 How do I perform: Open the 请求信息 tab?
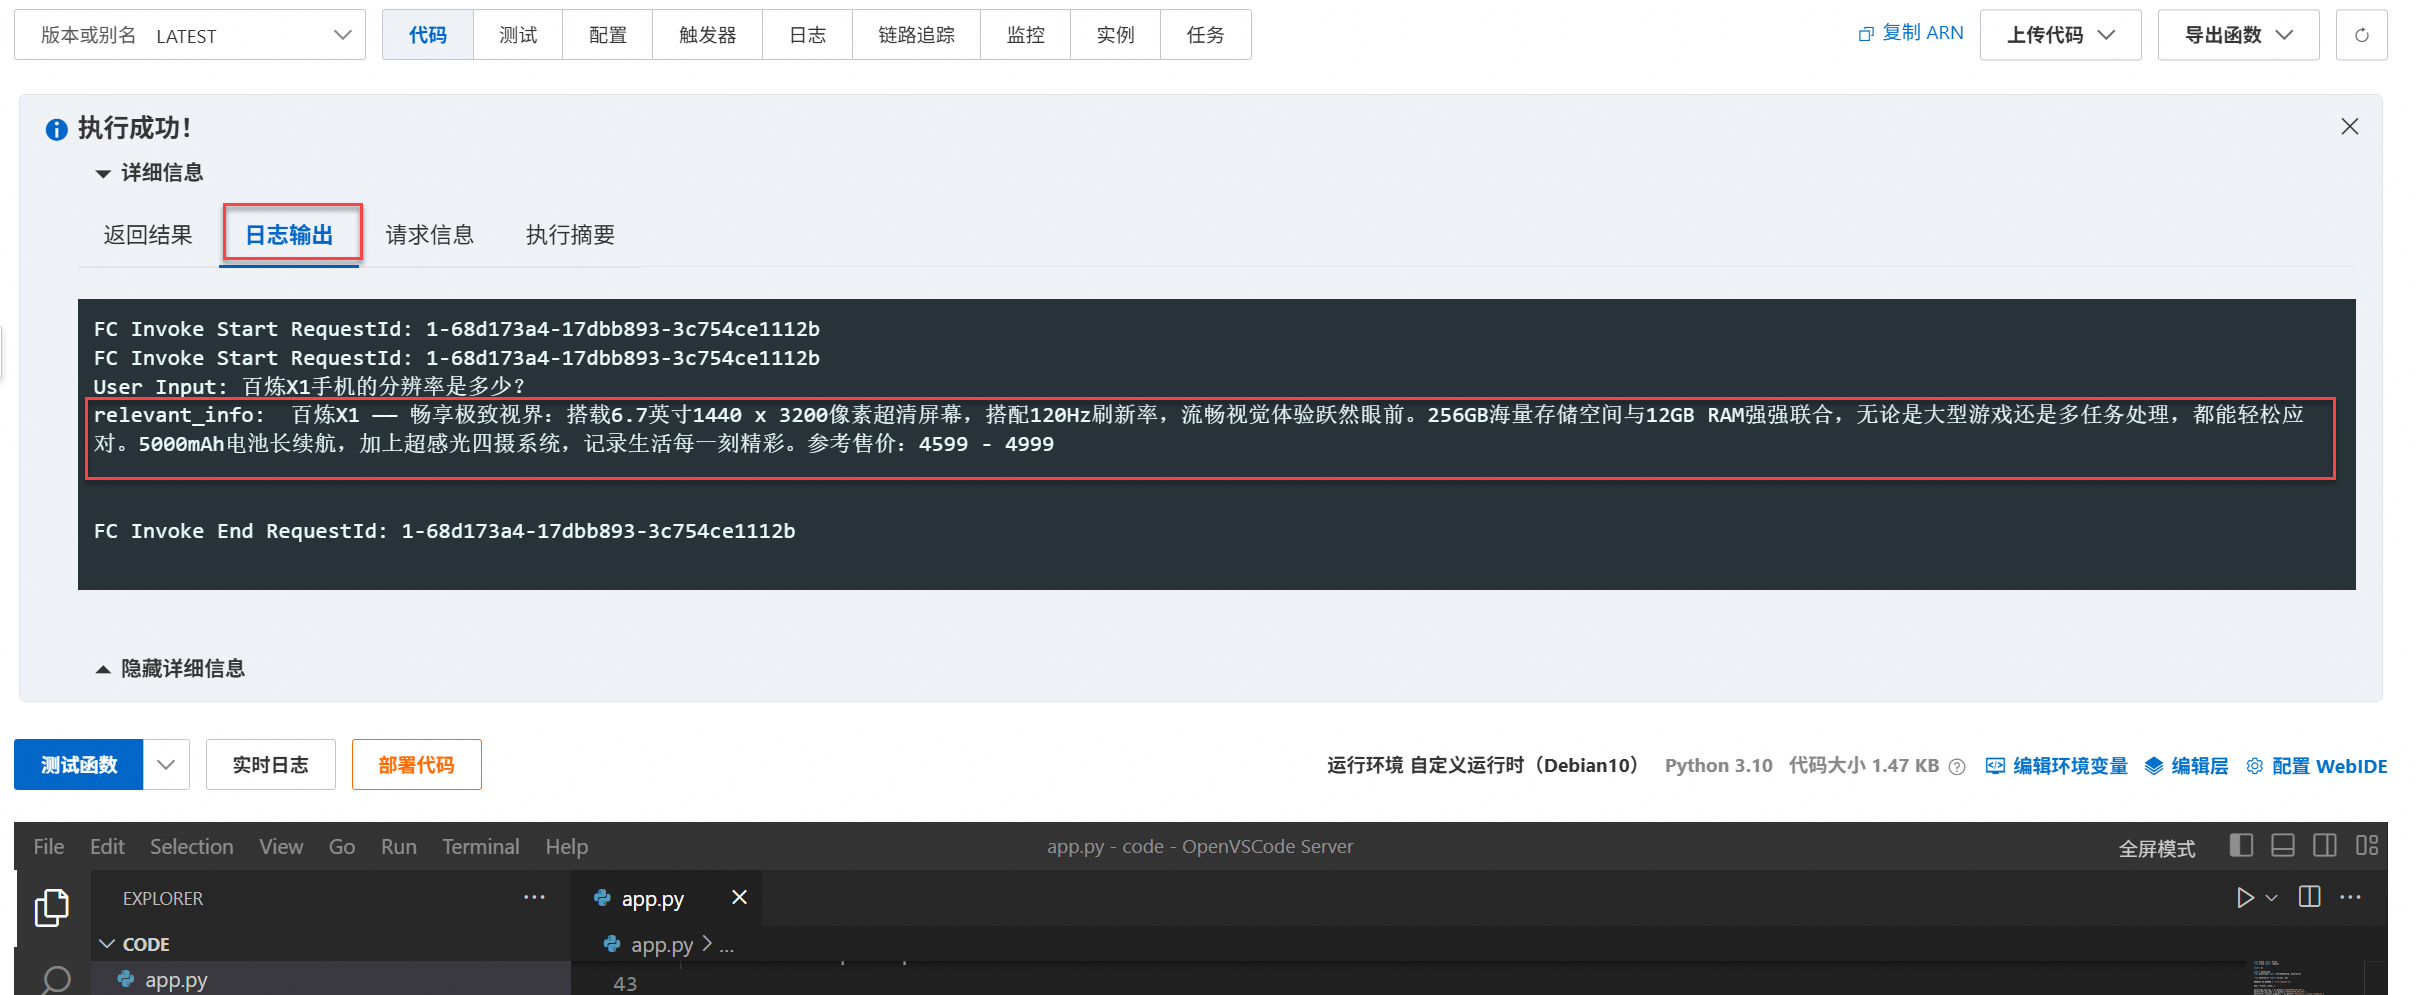tap(430, 235)
